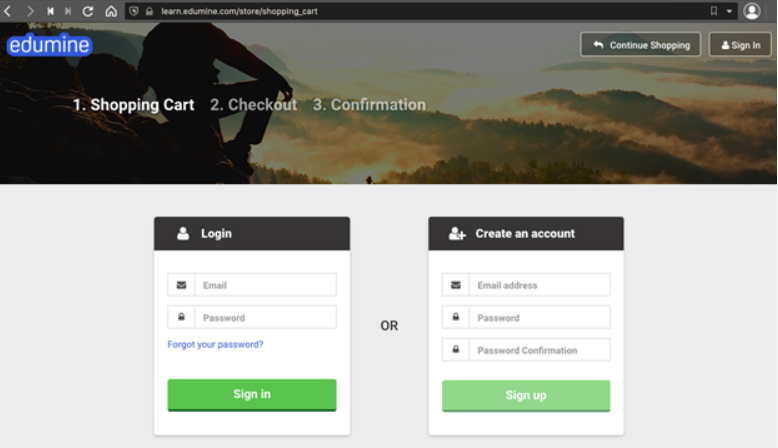The height and width of the screenshot is (448, 778).
Task: Open the Forgot your password link
Action: tap(215, 344)
